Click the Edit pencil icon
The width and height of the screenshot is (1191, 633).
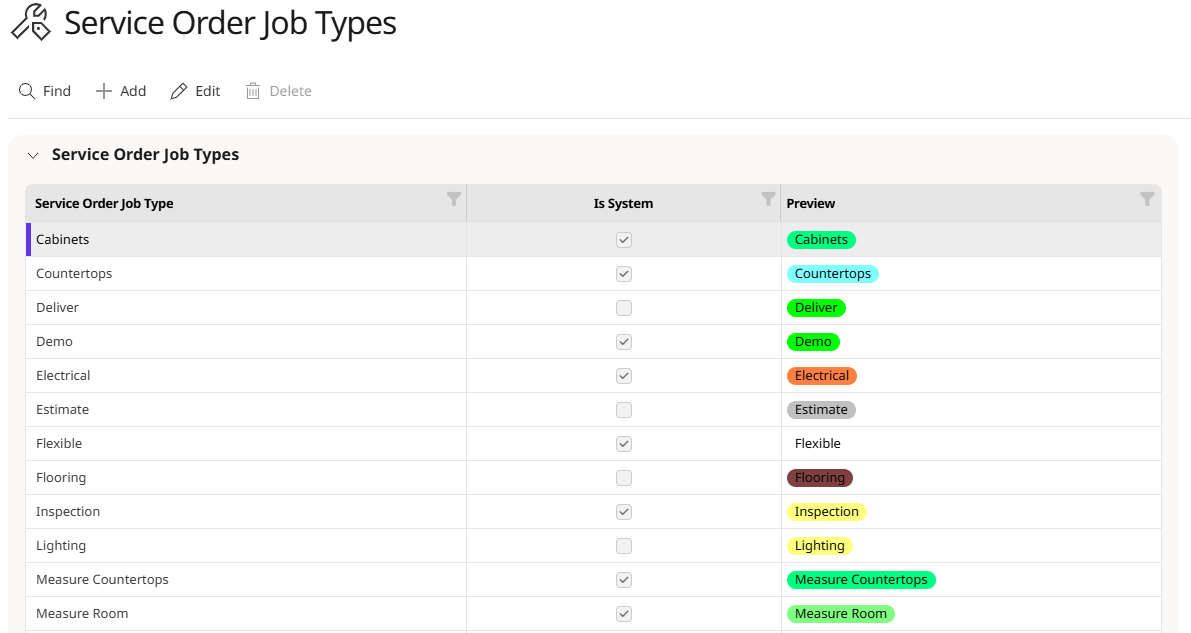point(178,91)
